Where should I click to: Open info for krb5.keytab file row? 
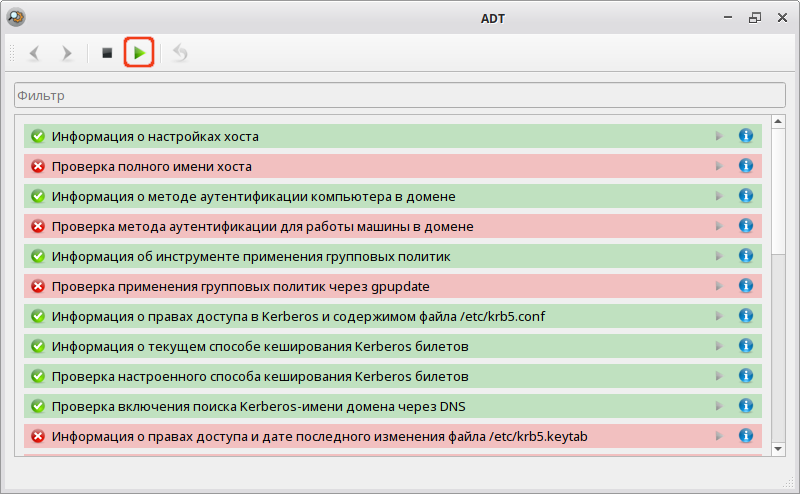point(745,436)
